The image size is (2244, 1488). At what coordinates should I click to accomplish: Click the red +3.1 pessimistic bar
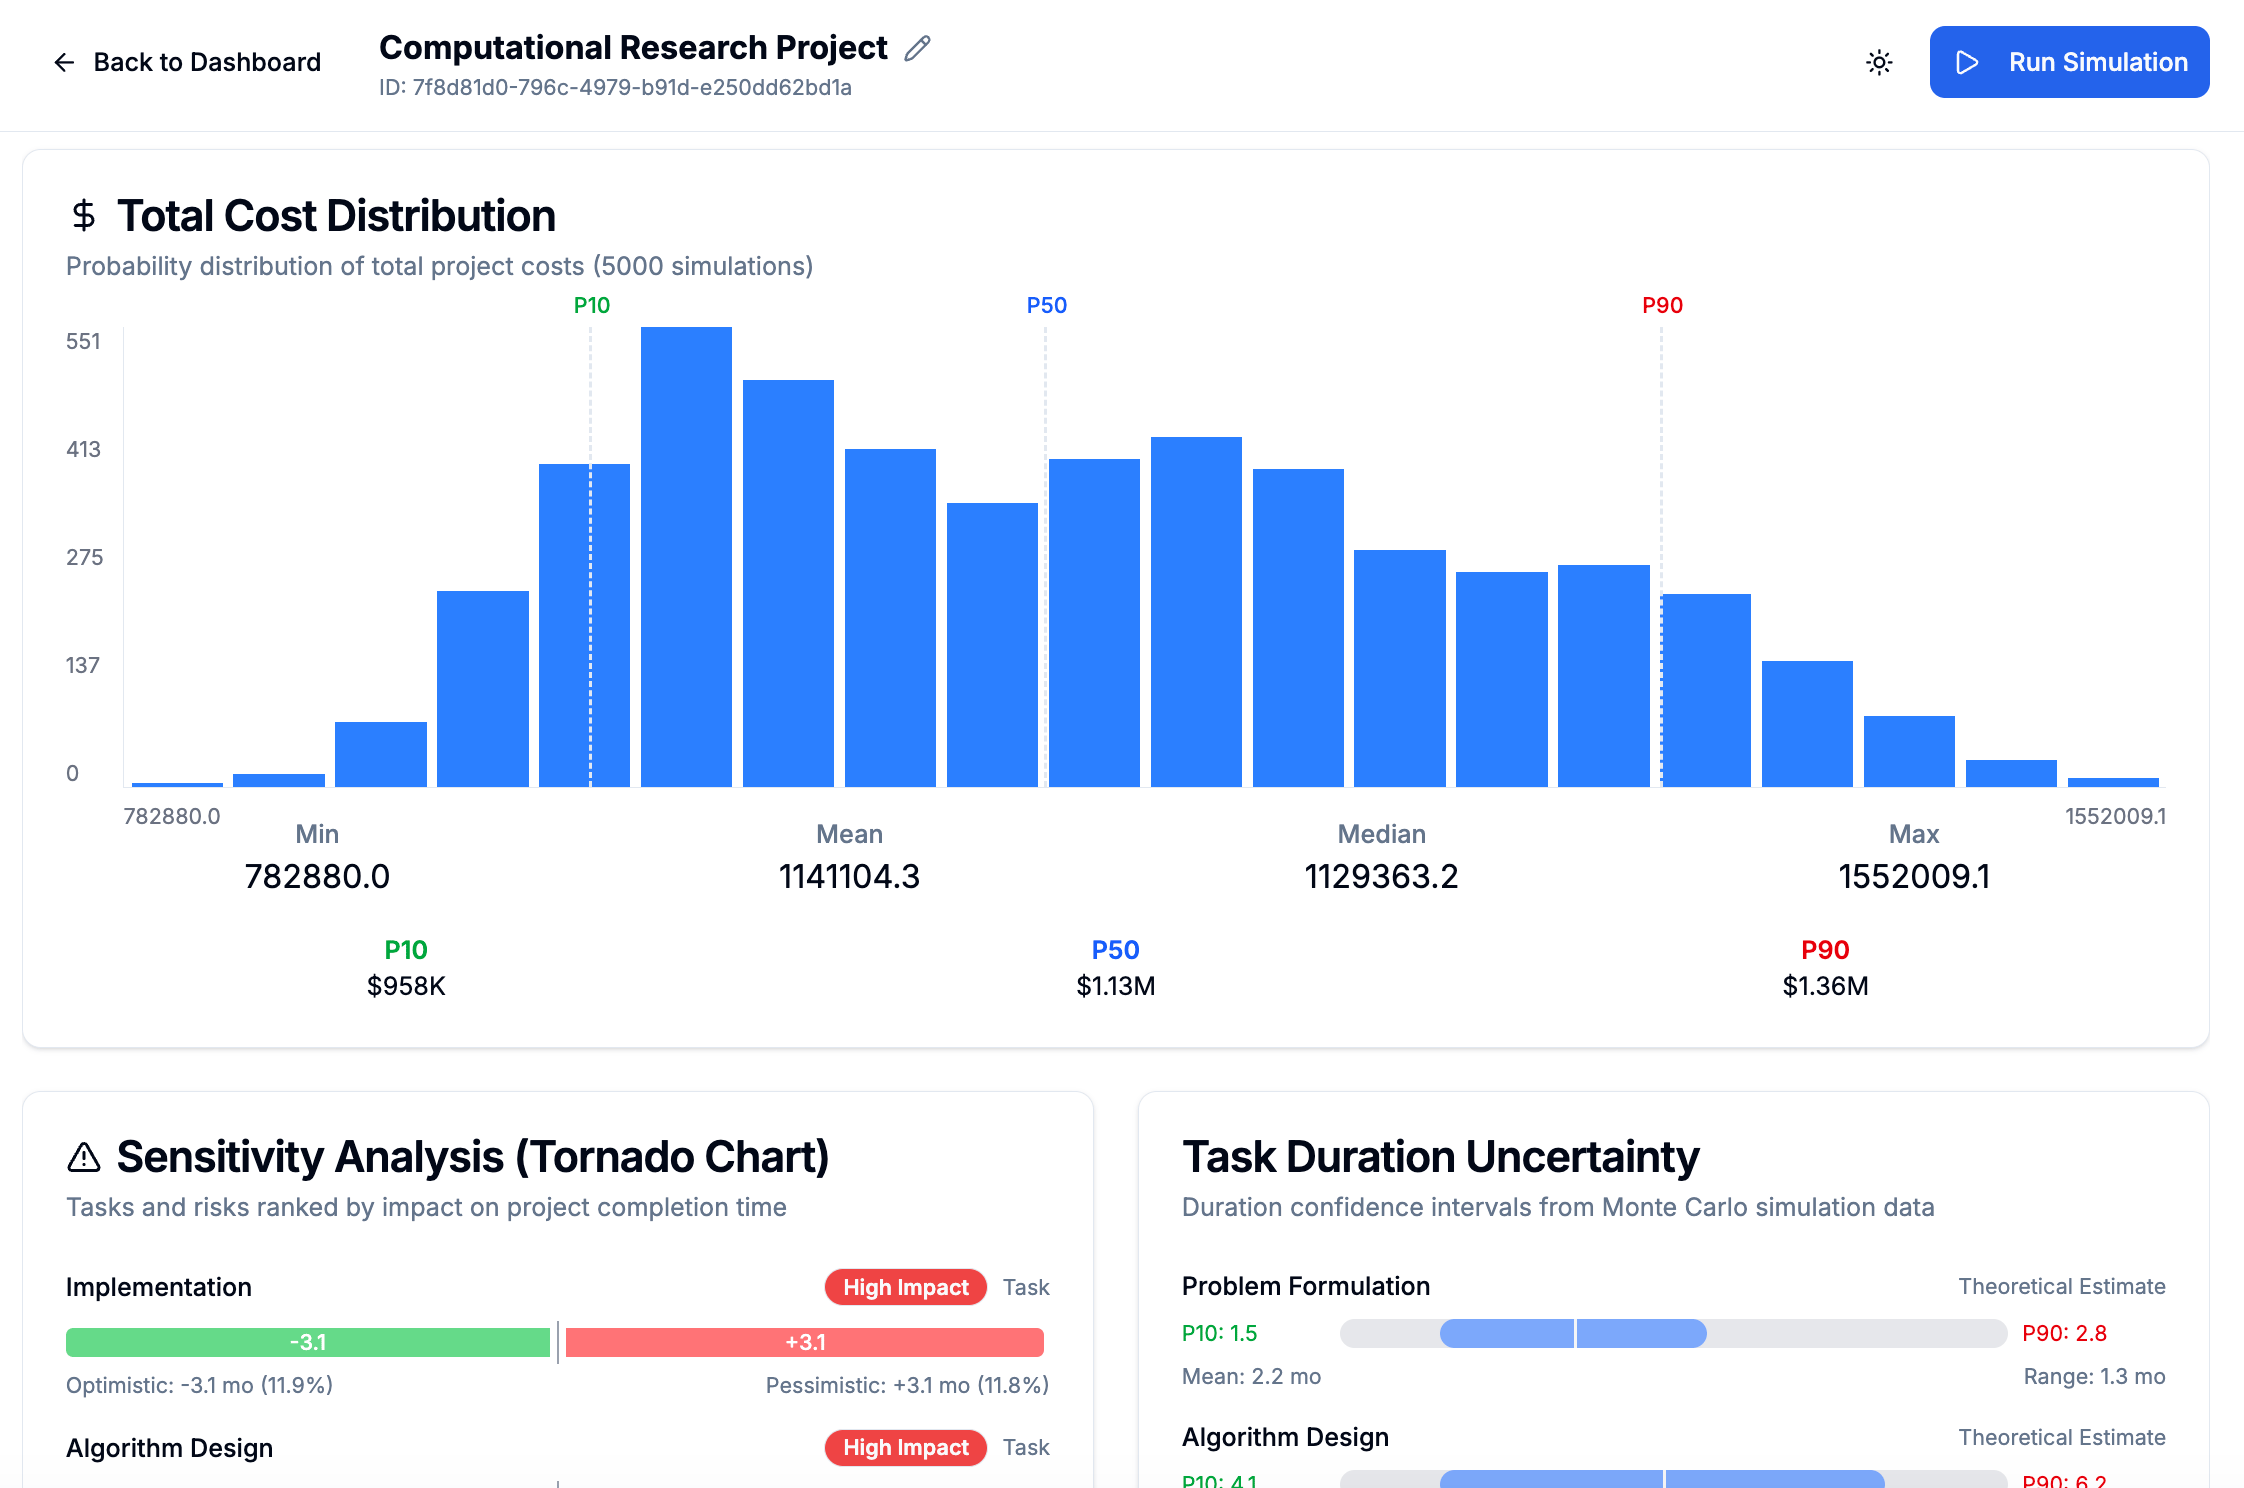805,1342
